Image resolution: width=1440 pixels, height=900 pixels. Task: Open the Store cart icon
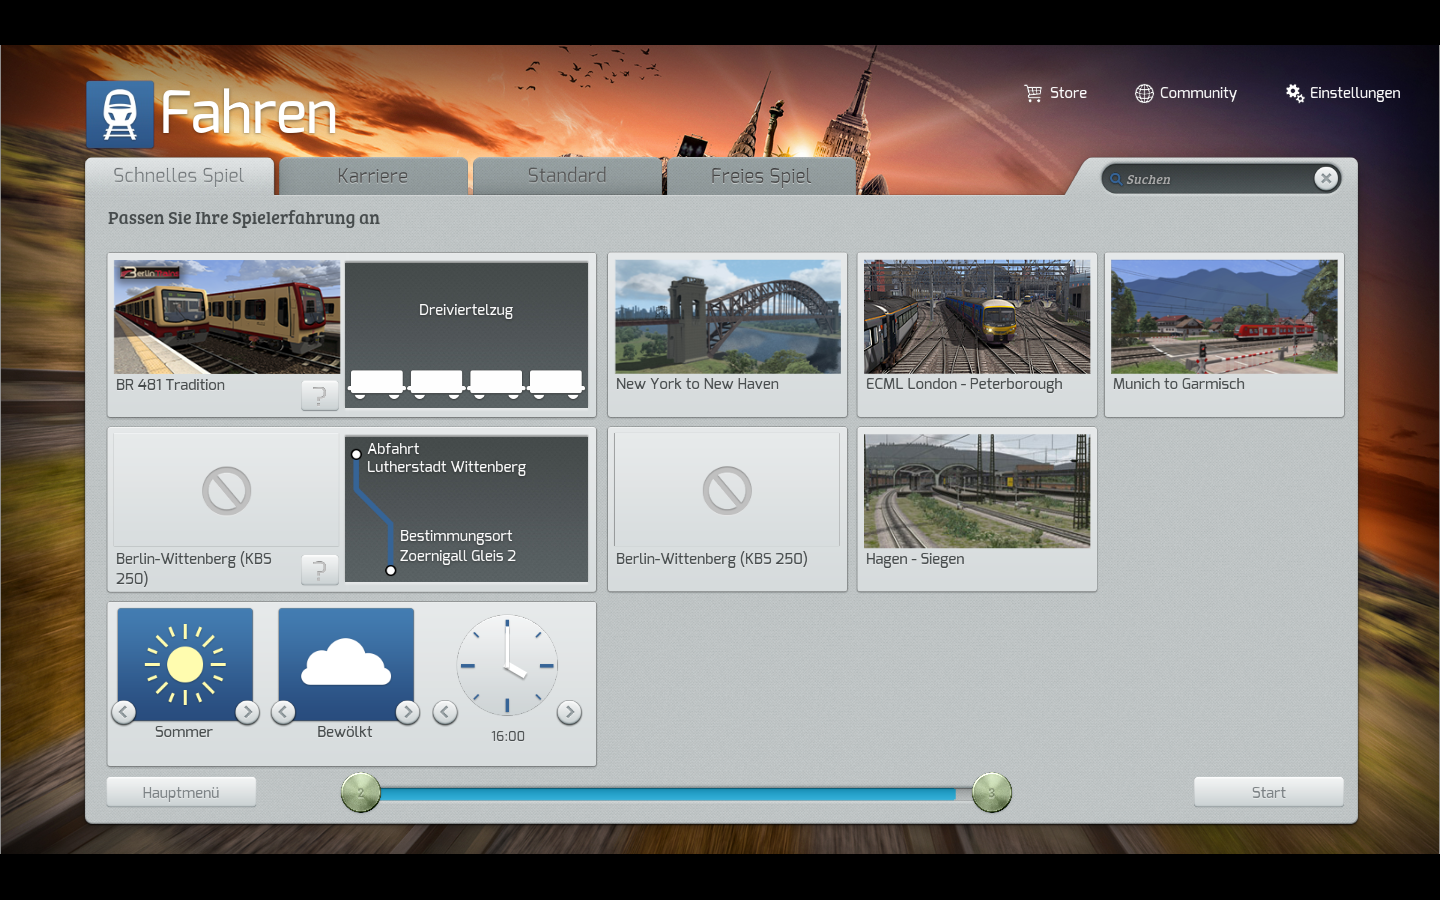(1033, 93)
